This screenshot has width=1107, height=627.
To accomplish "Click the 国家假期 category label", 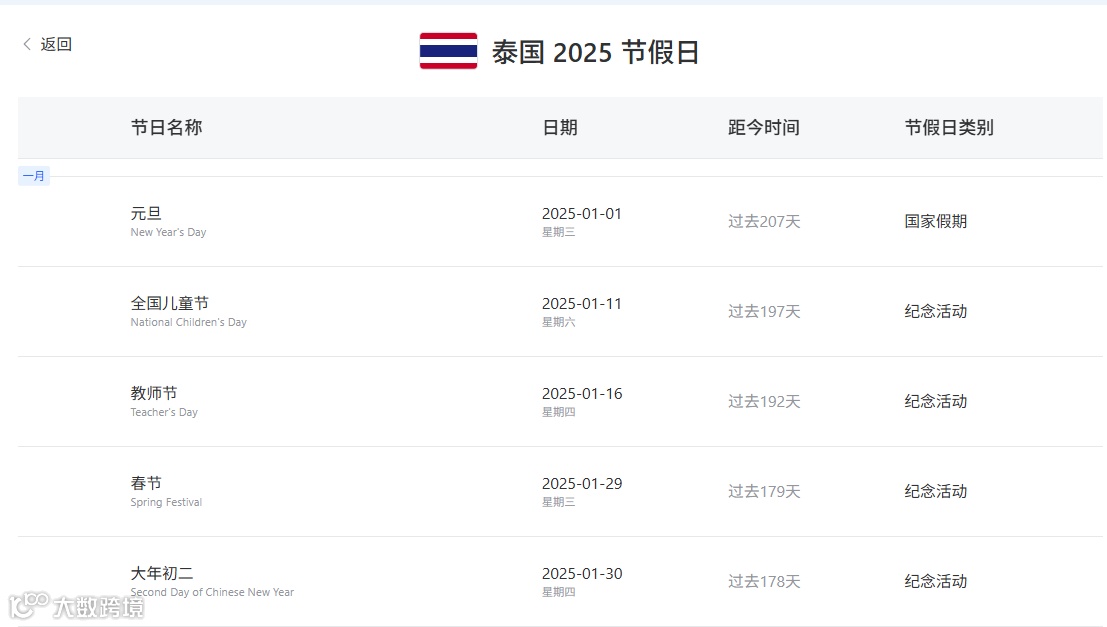I will click(x=936, y=221).
